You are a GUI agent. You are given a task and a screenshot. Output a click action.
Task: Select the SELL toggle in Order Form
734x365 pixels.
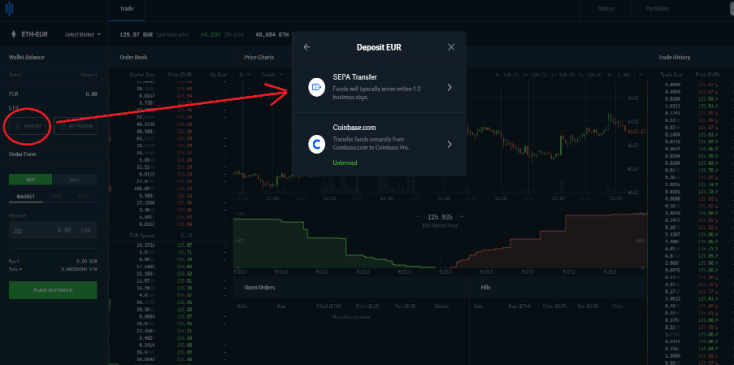click(x=75, y=180)
